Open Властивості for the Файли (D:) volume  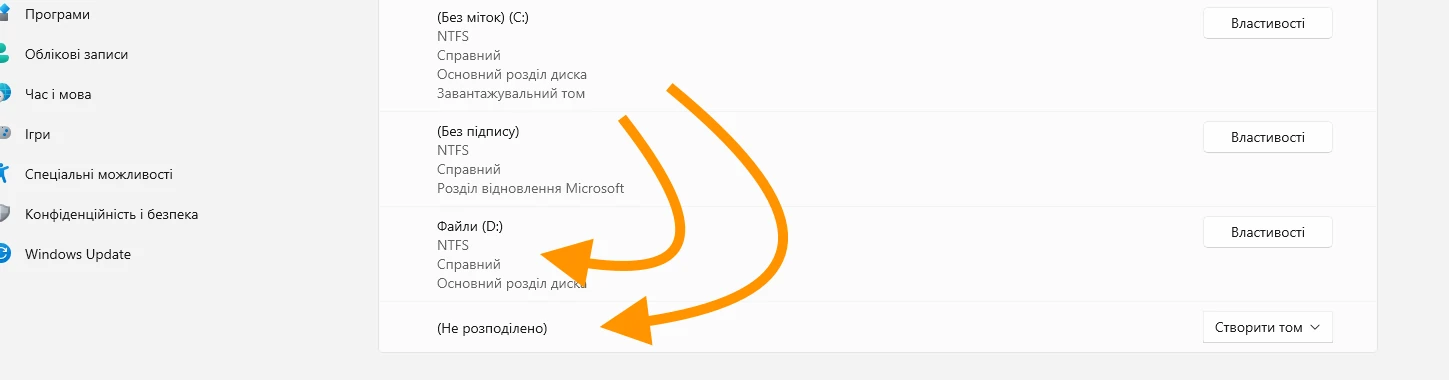1267,232
